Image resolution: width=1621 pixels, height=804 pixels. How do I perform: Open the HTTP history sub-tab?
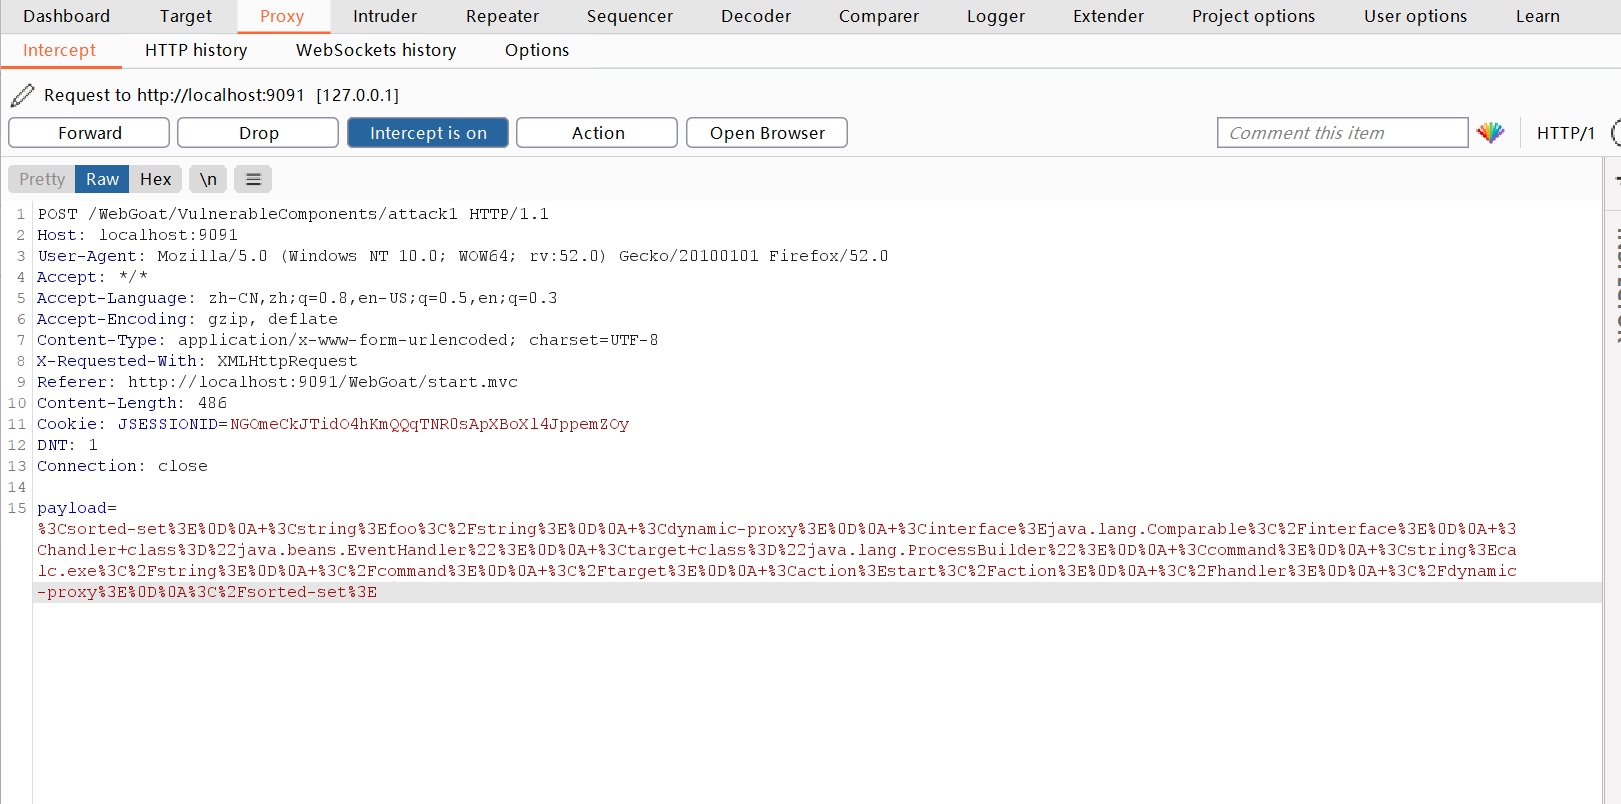pos(196,50)
